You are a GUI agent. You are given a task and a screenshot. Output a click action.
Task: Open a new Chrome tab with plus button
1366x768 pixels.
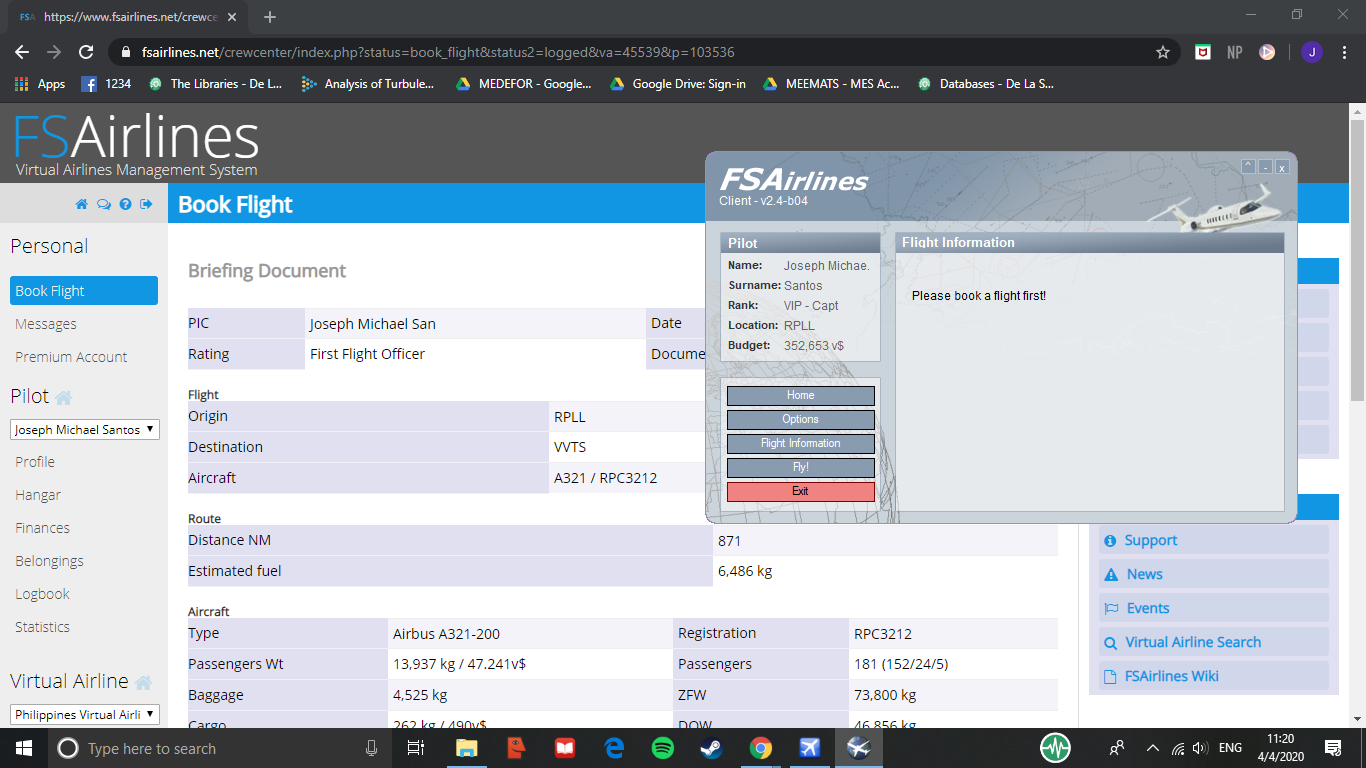[270, 17]
